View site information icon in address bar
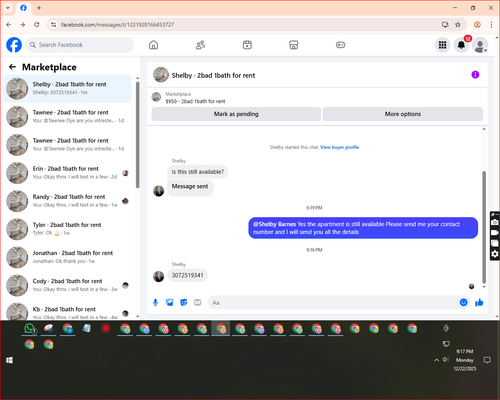500x400 pixels. (53, 24)
